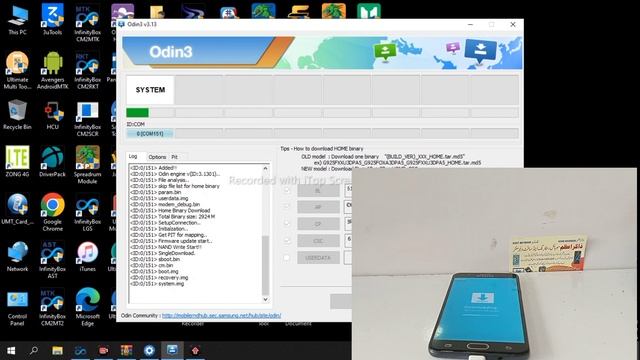Open InfinityBox LGS shortcut
Viewport: 640px width, 360px height.
tap(87, 212)
